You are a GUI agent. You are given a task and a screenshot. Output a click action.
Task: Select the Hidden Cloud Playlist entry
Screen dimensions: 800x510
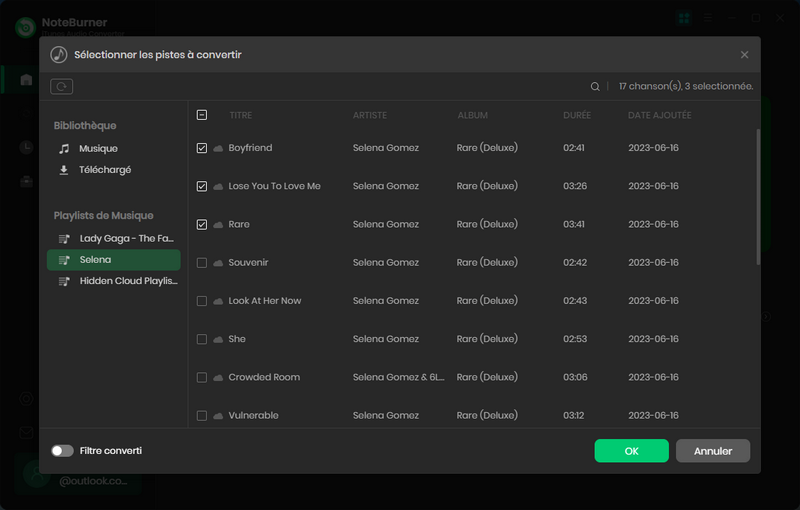point(113,281)
